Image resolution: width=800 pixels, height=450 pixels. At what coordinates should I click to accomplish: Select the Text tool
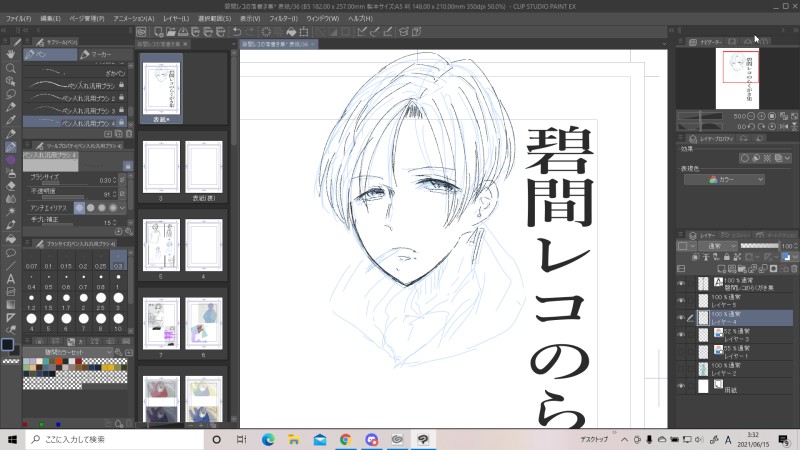click(x=10, y=279)
